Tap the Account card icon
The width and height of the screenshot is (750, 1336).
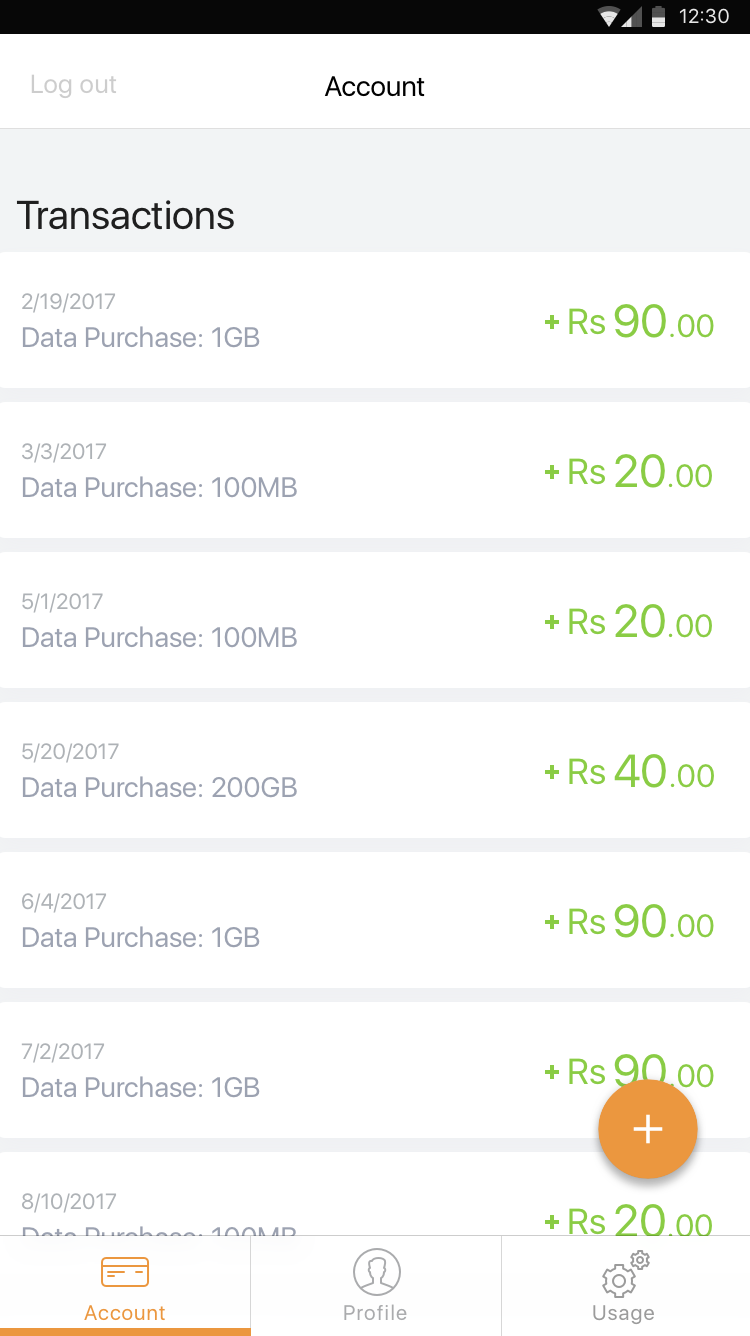(x=125, y=1272)
